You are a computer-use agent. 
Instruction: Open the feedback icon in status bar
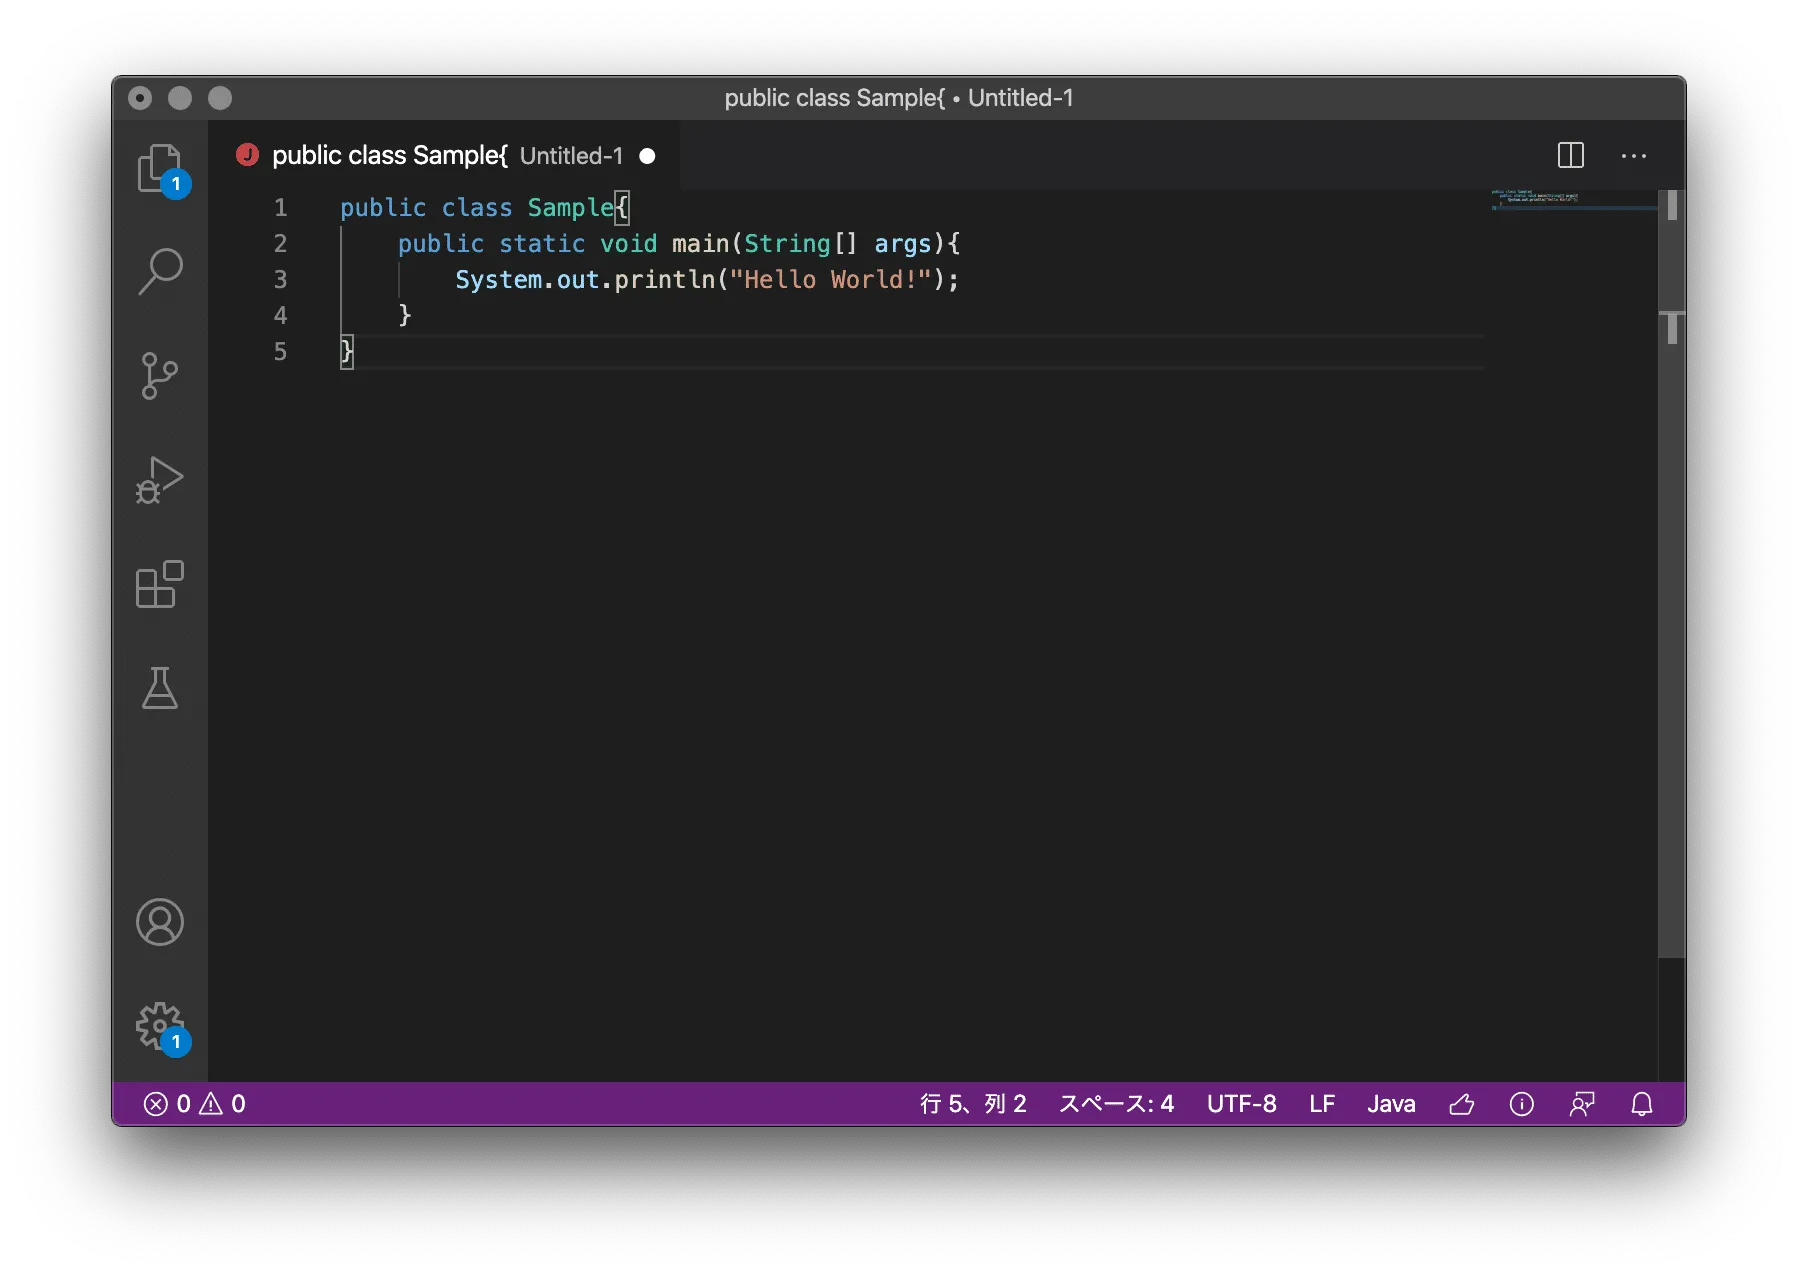[1582, 1104]
